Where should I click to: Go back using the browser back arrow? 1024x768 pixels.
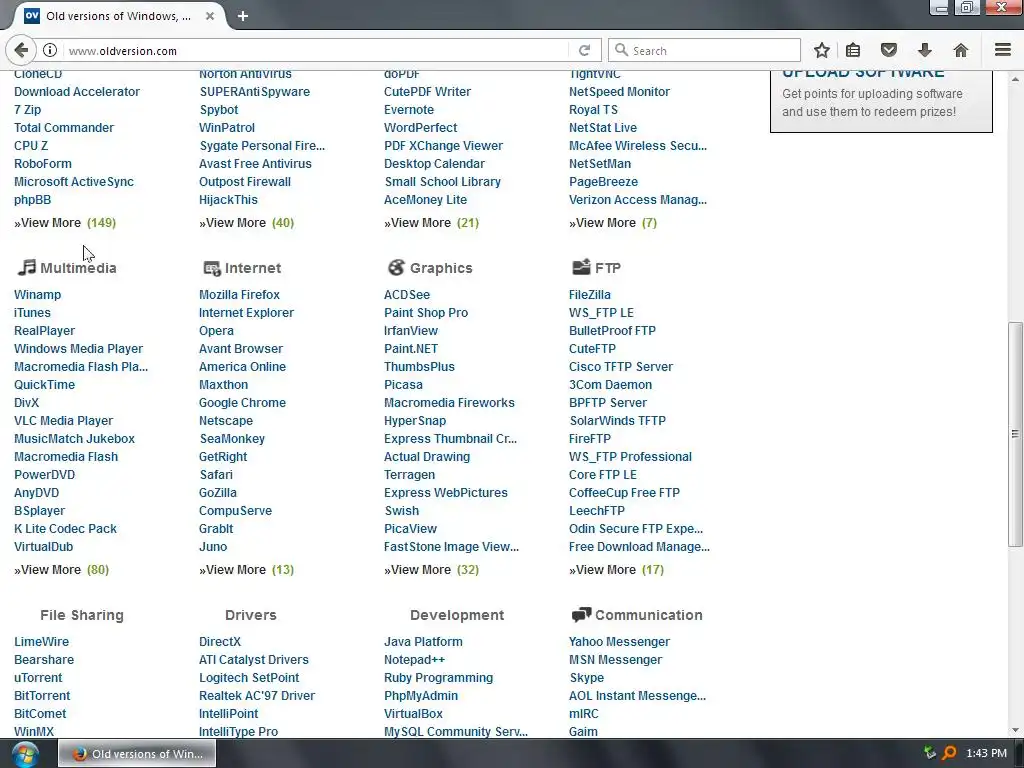coord(21,50)
